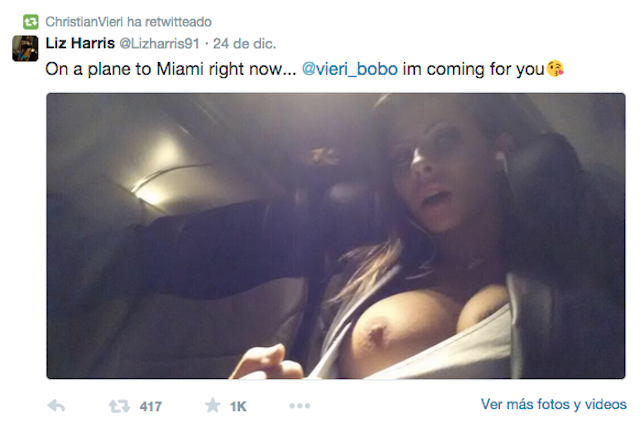Click Ver más fotos y videos

tap(553, 404)
